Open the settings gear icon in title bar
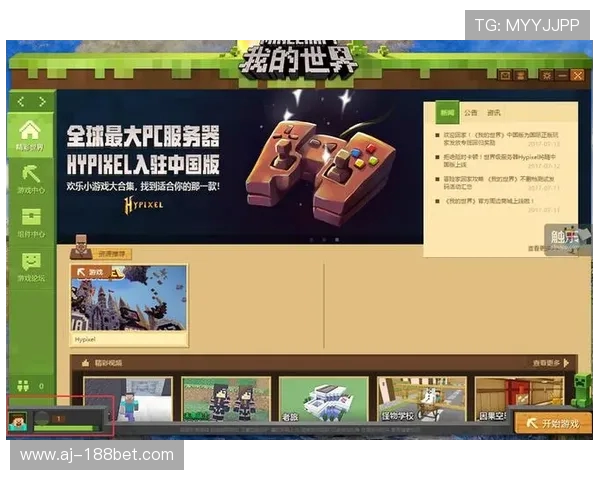The image size is (600, 480). click(546, 75)
